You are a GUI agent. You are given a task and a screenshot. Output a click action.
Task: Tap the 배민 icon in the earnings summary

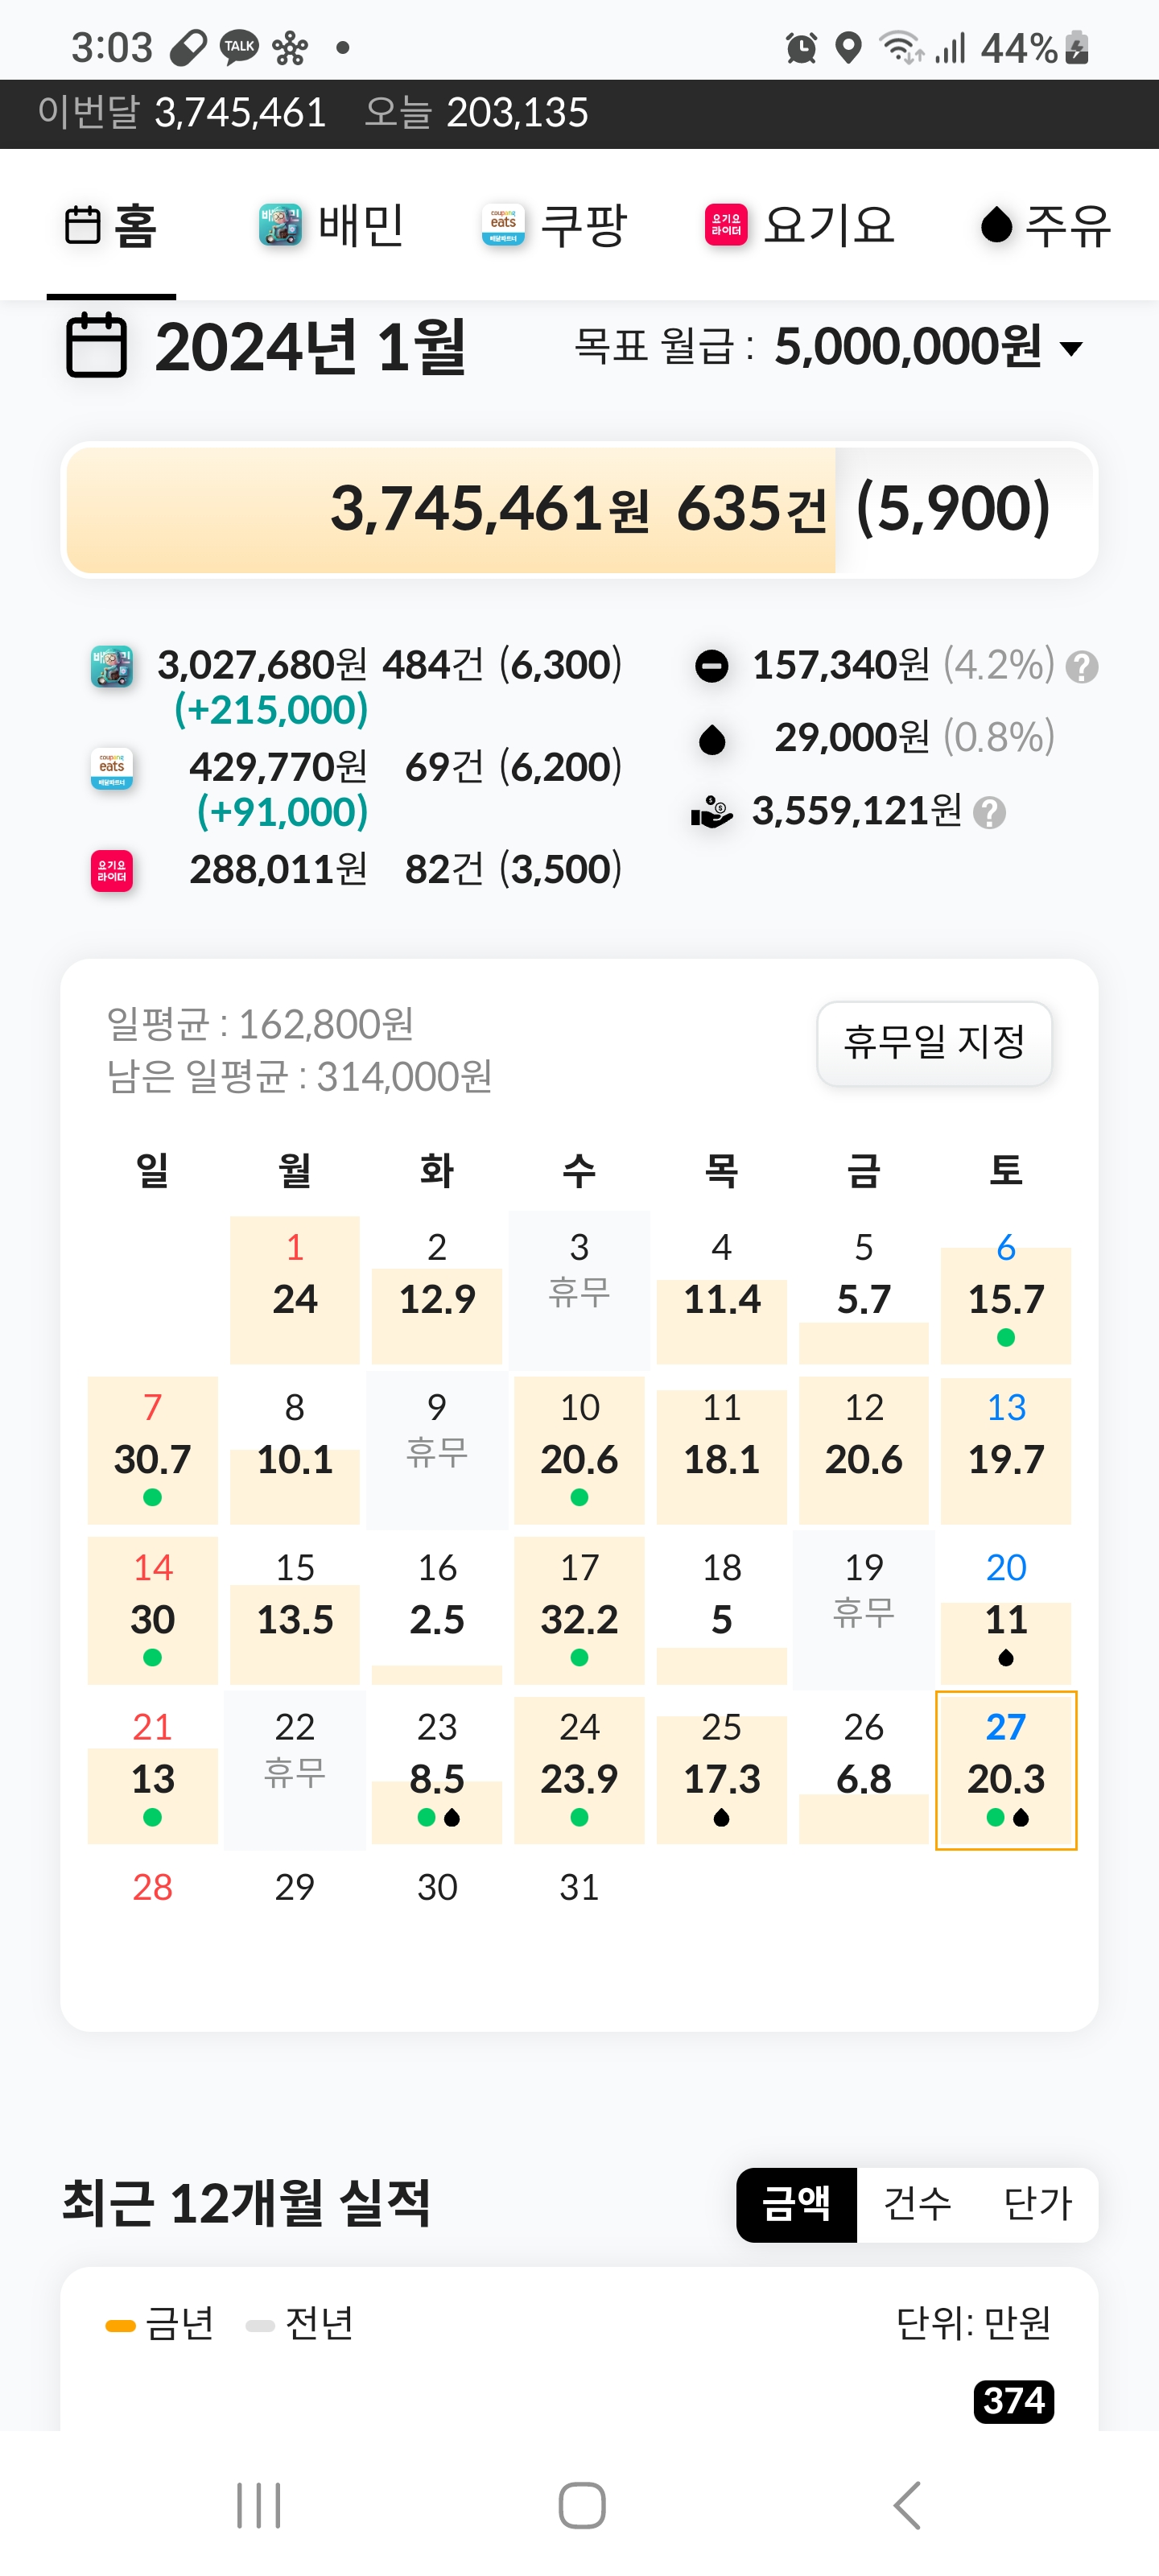tap(112, 666)
